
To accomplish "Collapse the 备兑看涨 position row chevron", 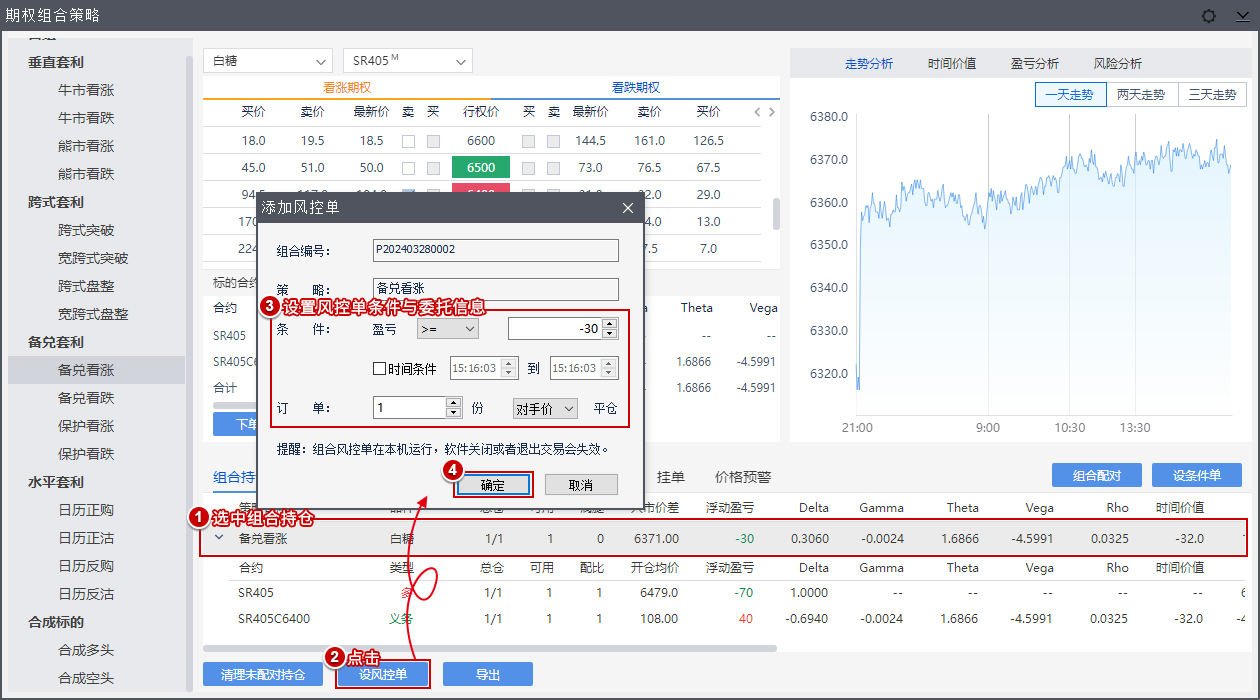I will pos(219,538).
